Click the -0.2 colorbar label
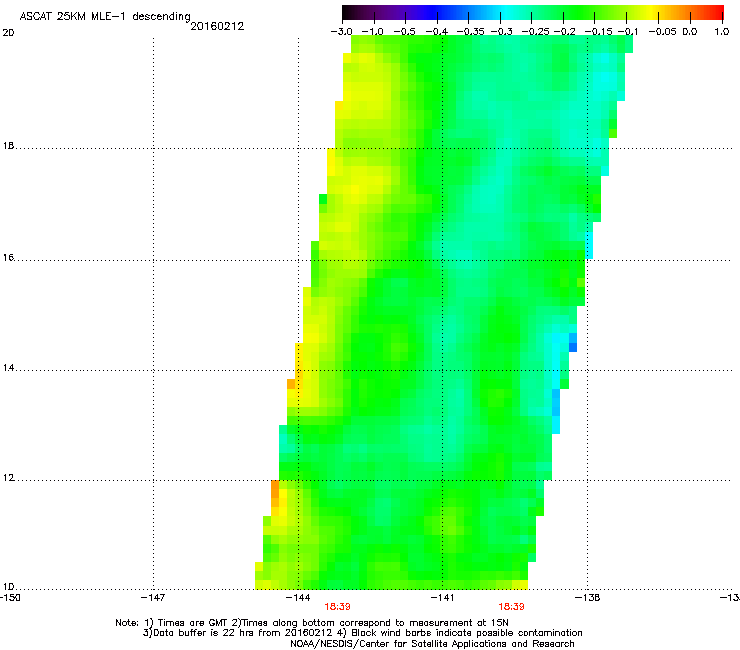 pos(564,32)
